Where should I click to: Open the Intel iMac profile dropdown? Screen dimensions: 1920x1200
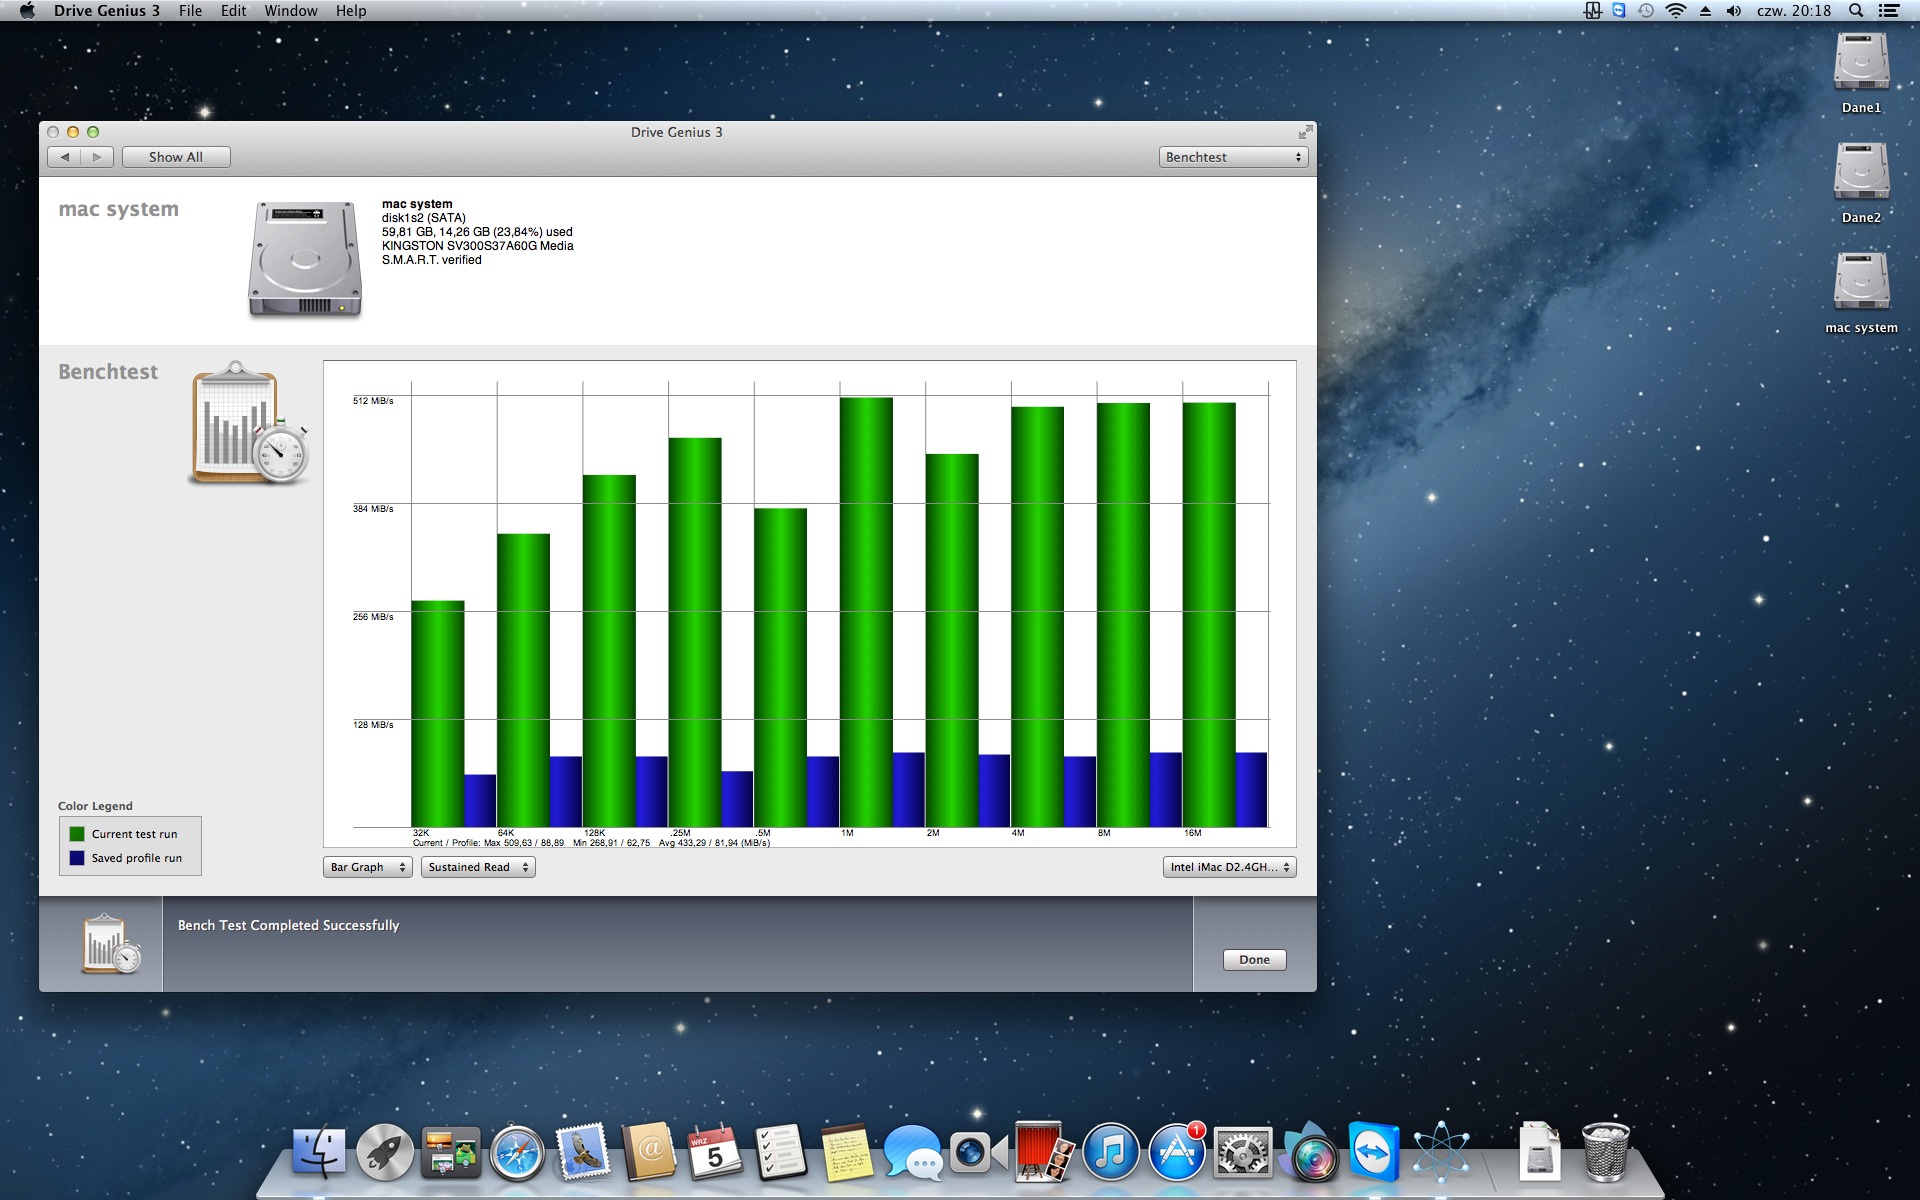coord(1229,867)
